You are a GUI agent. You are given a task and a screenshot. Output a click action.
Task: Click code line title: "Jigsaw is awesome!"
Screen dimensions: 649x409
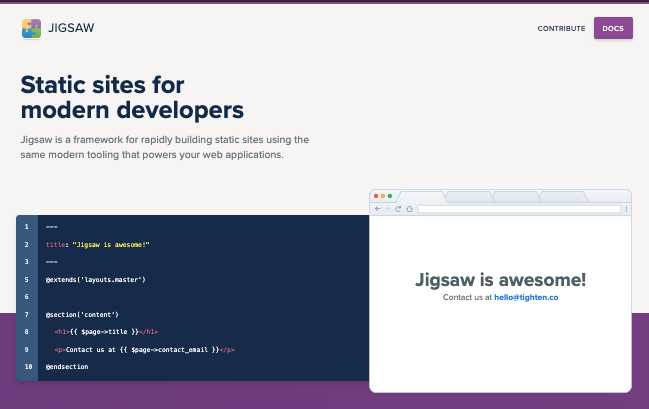(98, 245)
